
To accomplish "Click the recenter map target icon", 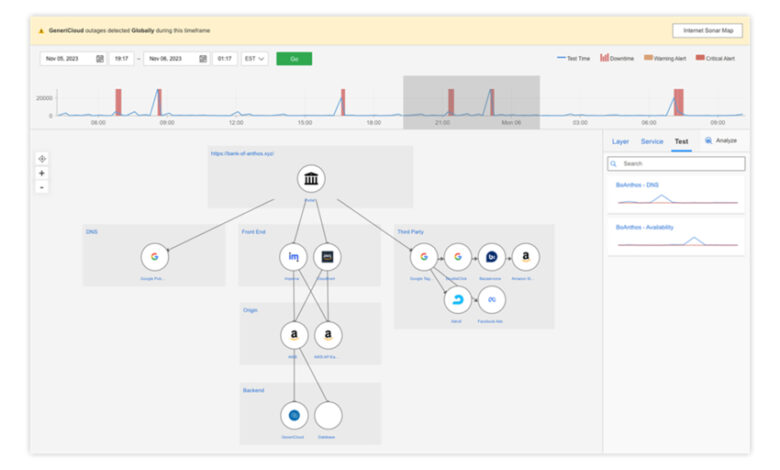I will pyautogui.click(x=41, y=158).
